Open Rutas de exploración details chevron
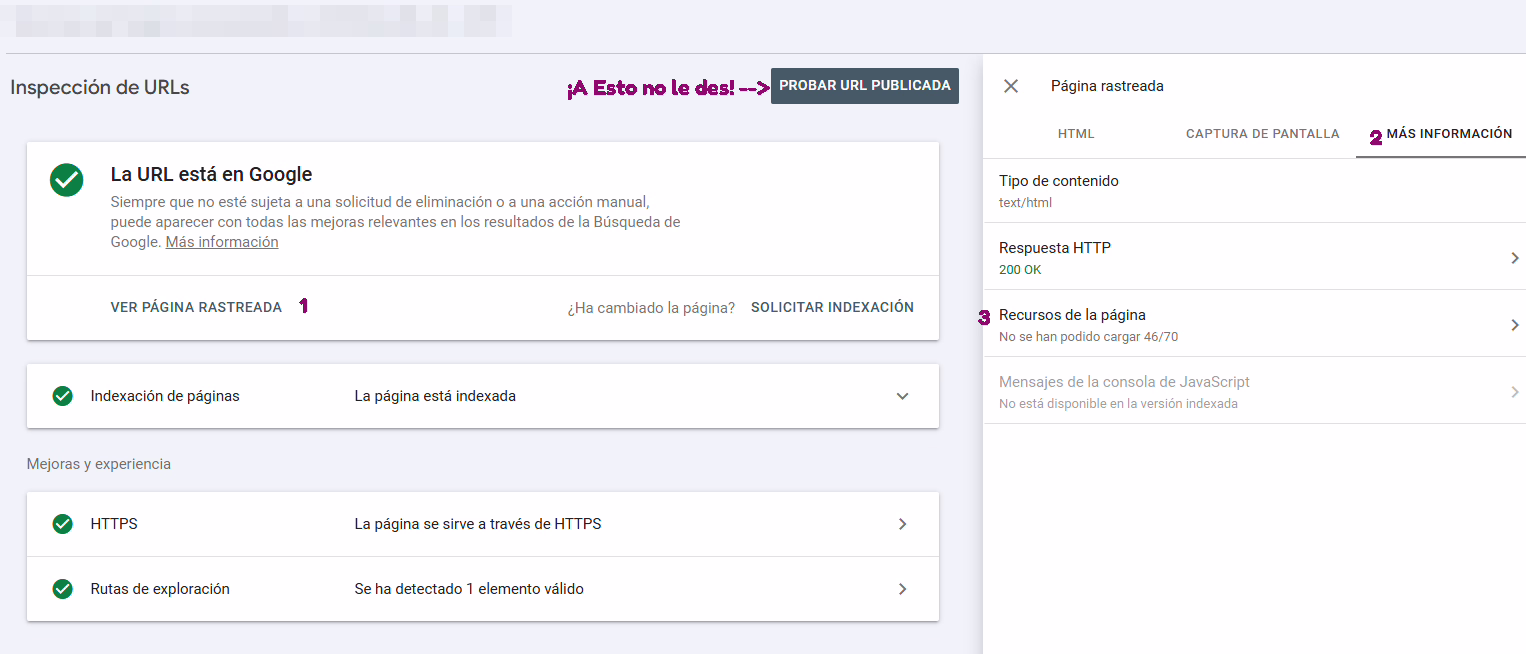The height and width of the screenshot is (654, 1526). point(902,589)
